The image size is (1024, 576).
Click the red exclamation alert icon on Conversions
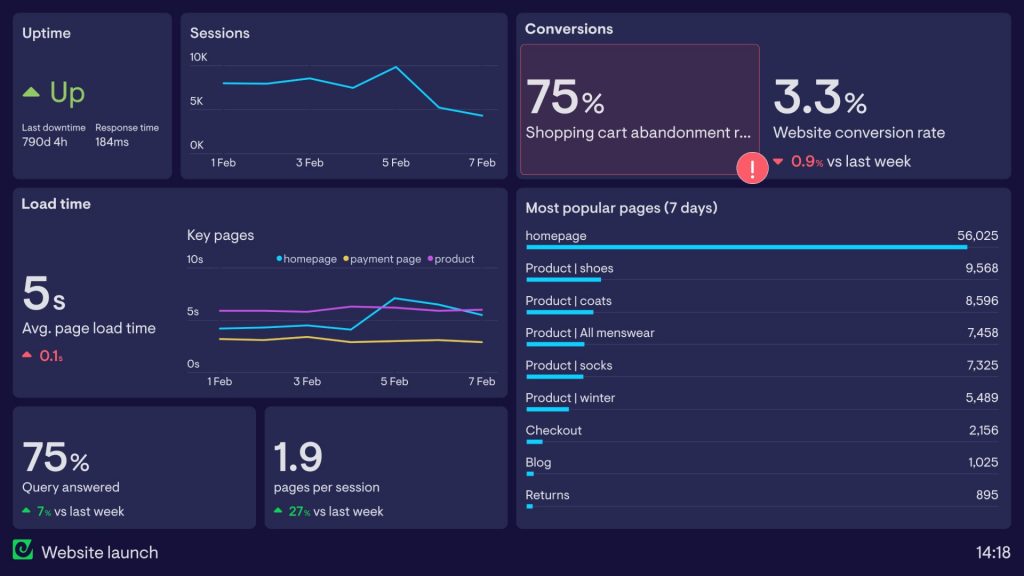752,168
